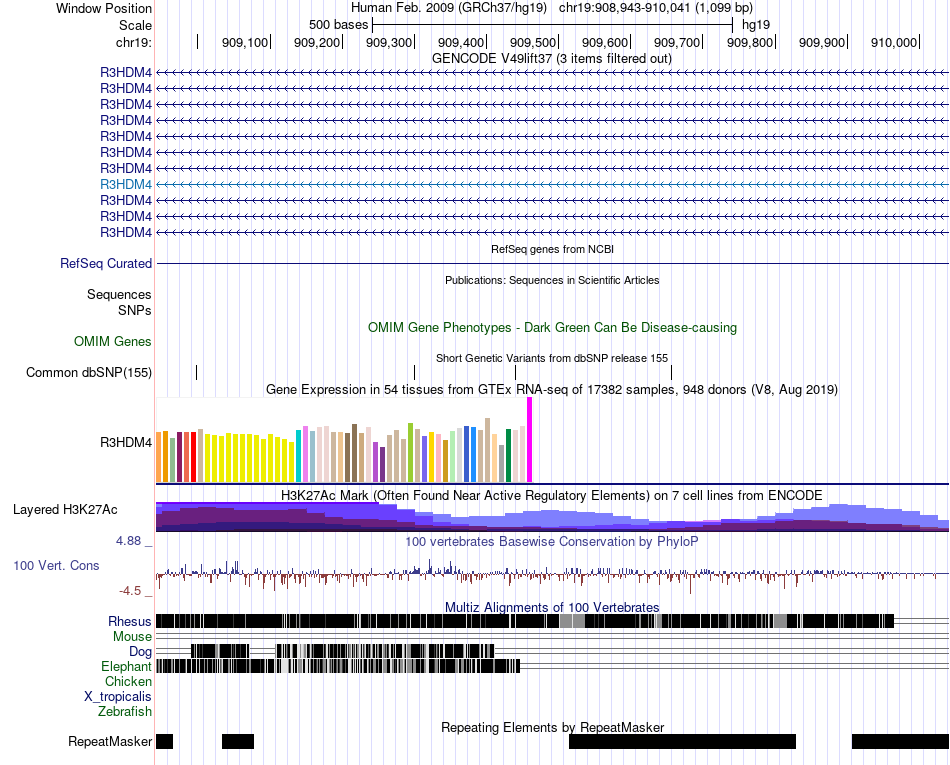Click the RepeatMasker block under 909,100
Screen dimensions: 950x765
click(x=238, y=741)
